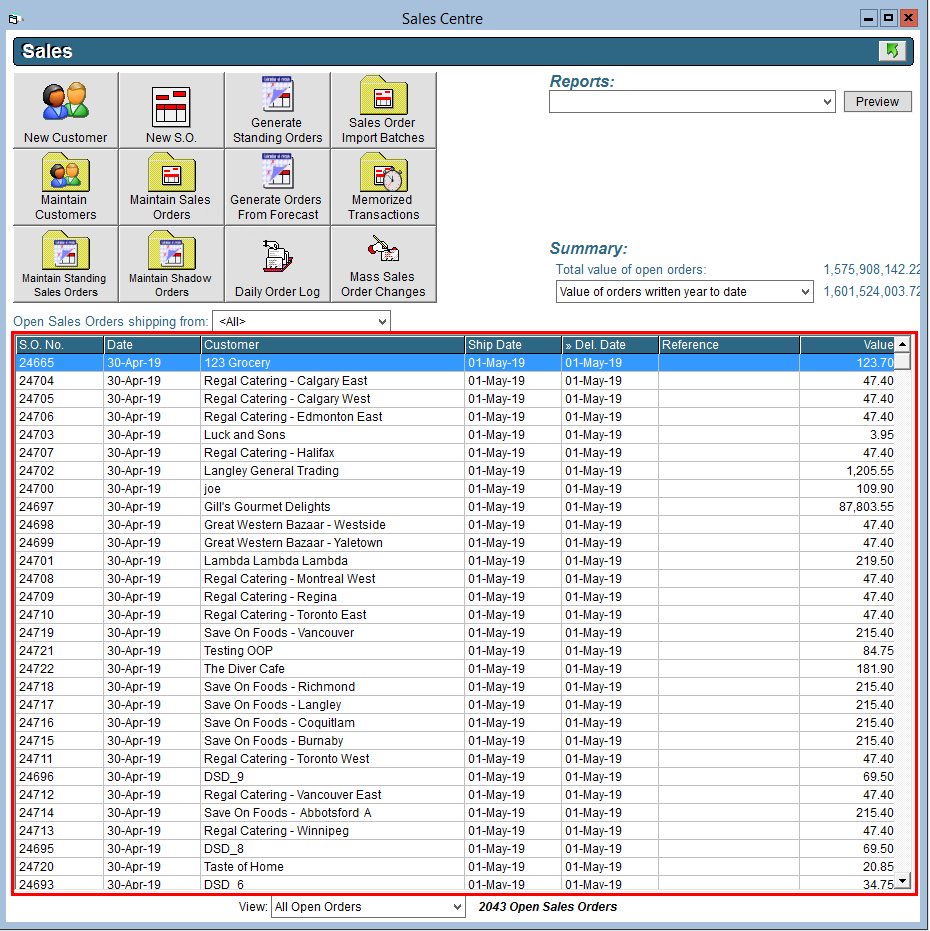Select Regal Catering - Calgary East row
Screen dimensions: 930x931
(455, 381)
